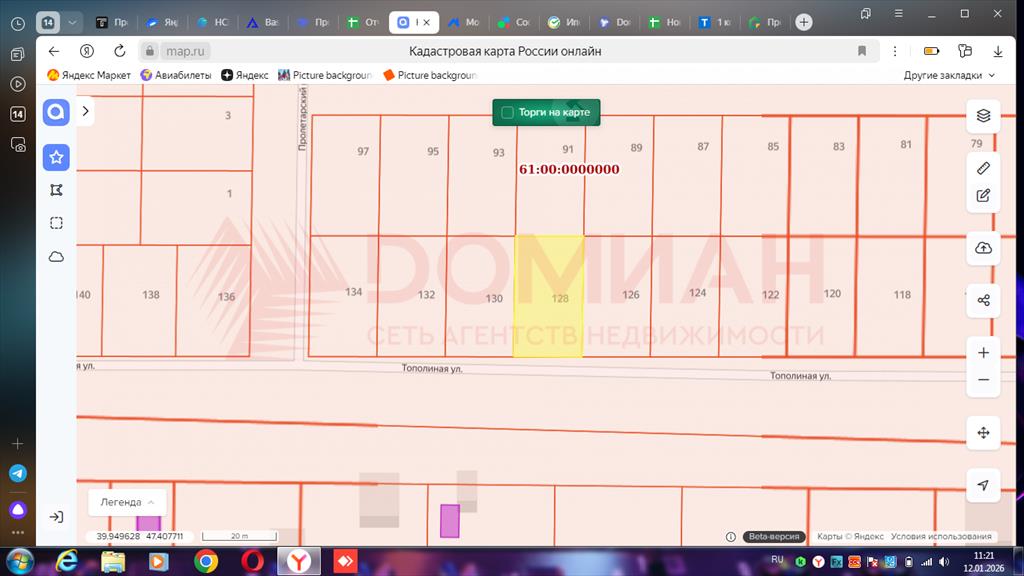Click the cloud upload icon
Image resolution: width=1024 pixels, height=576 pixels.
click(x=983, y=248)
